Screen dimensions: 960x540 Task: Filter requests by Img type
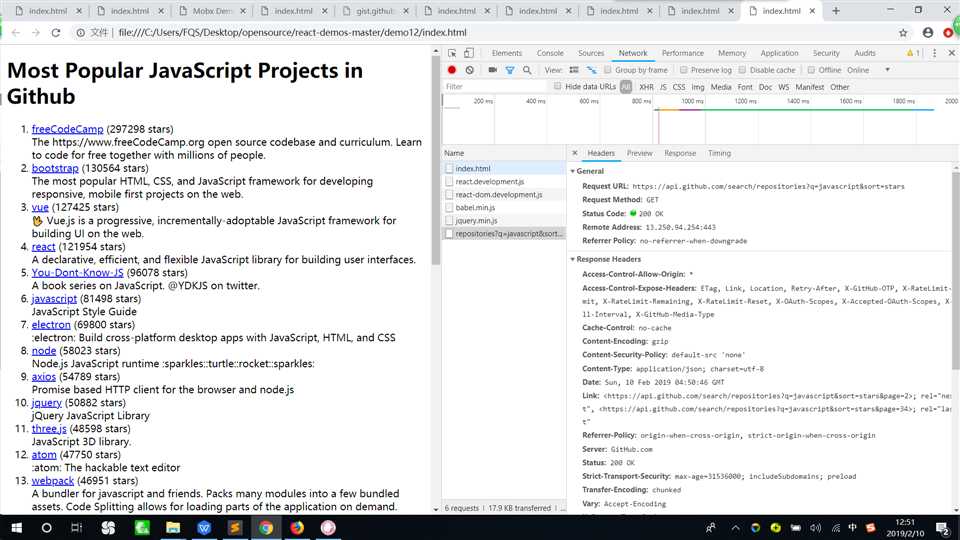[x=697, y=87]
